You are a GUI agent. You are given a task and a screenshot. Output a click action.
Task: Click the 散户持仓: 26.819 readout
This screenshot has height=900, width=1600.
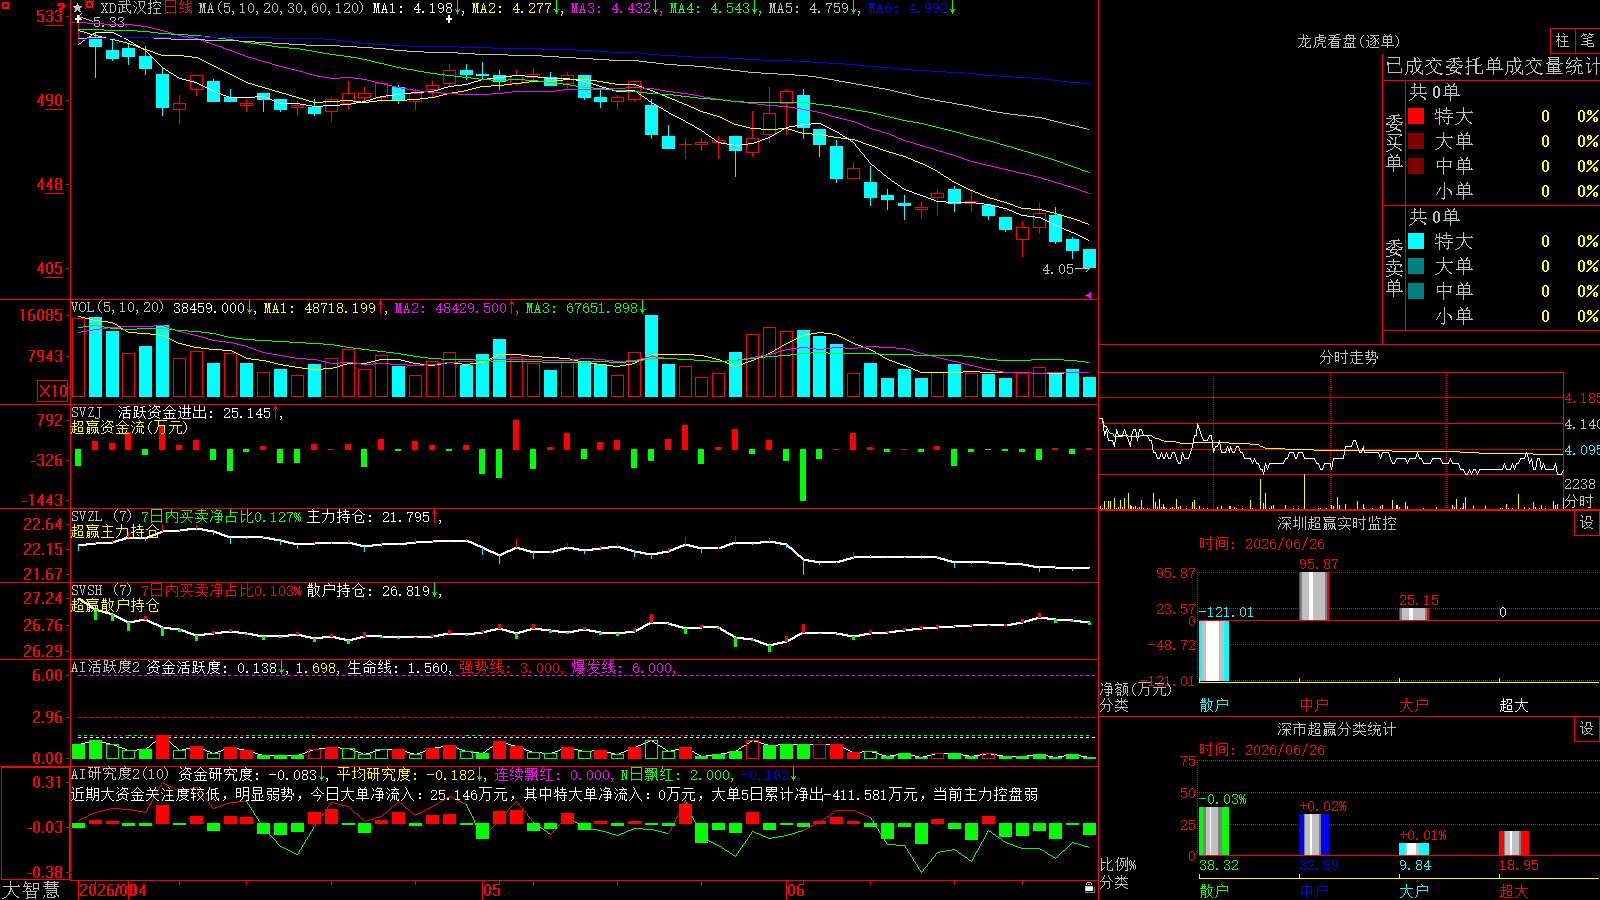374,591
